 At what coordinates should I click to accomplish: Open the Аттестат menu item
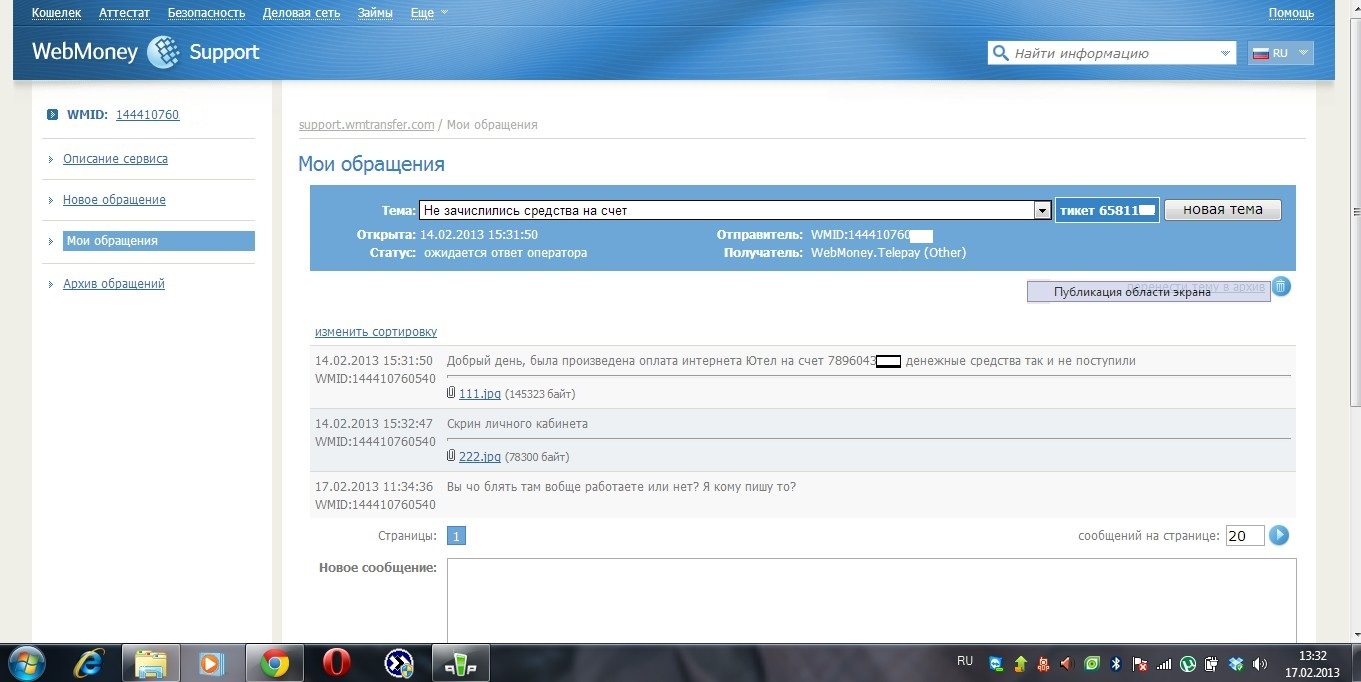pyautogui.click(x=124, y=13)
